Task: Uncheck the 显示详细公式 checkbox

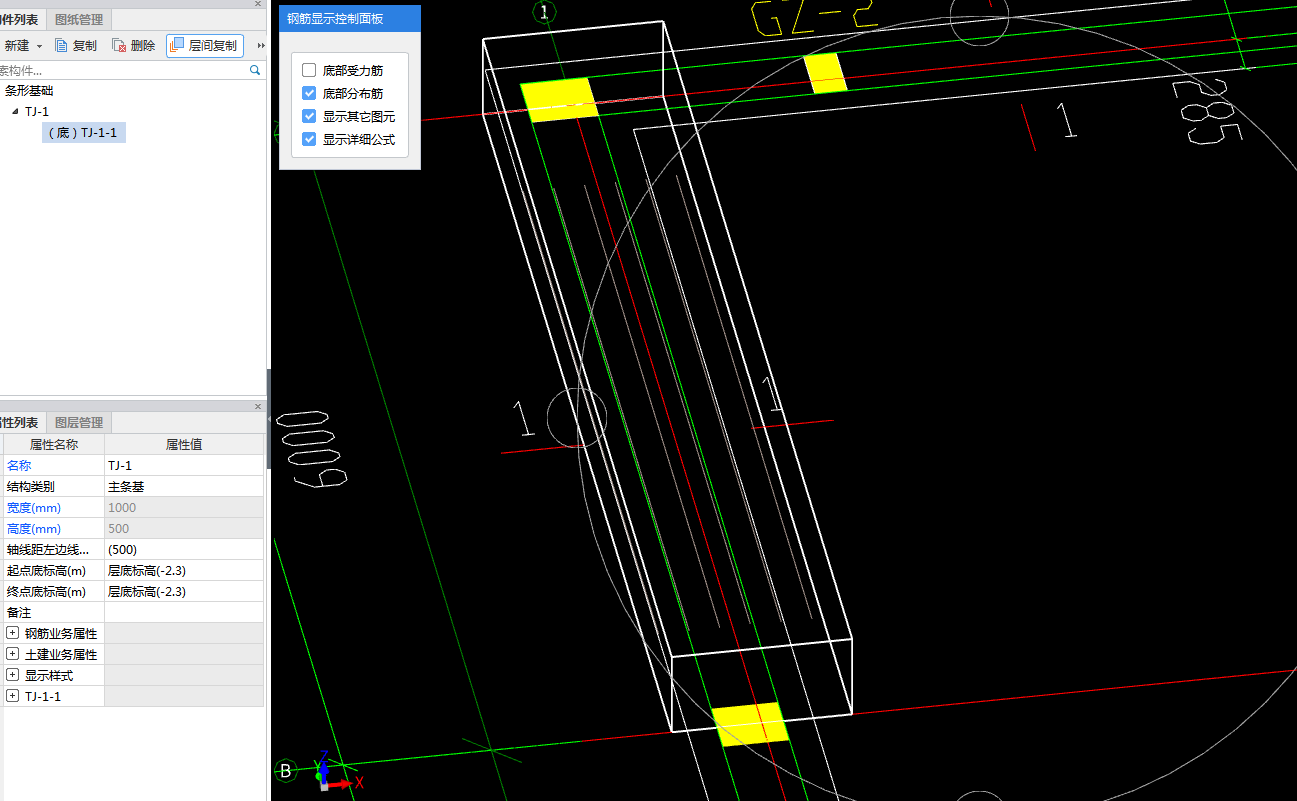Action: [309, 139]
